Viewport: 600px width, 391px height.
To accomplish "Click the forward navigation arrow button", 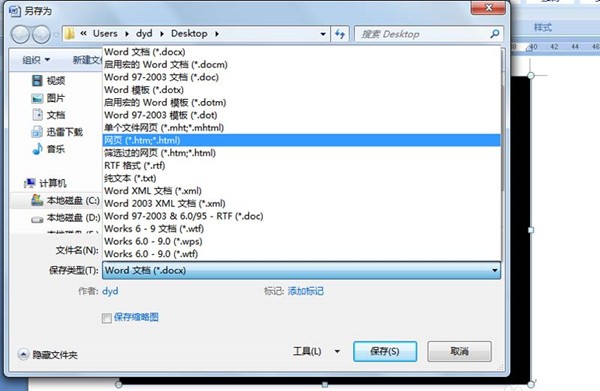I will [x=41, y=34].
